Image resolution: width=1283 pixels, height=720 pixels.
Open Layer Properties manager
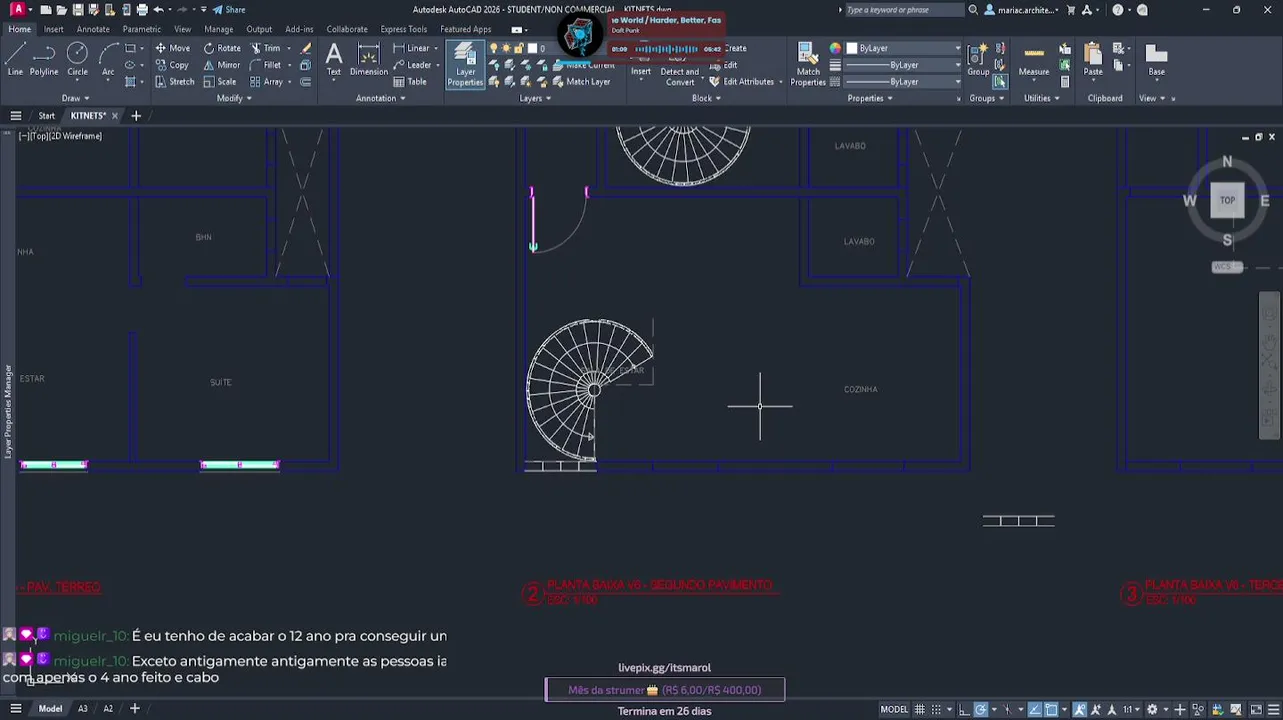[x=465, y=64]
